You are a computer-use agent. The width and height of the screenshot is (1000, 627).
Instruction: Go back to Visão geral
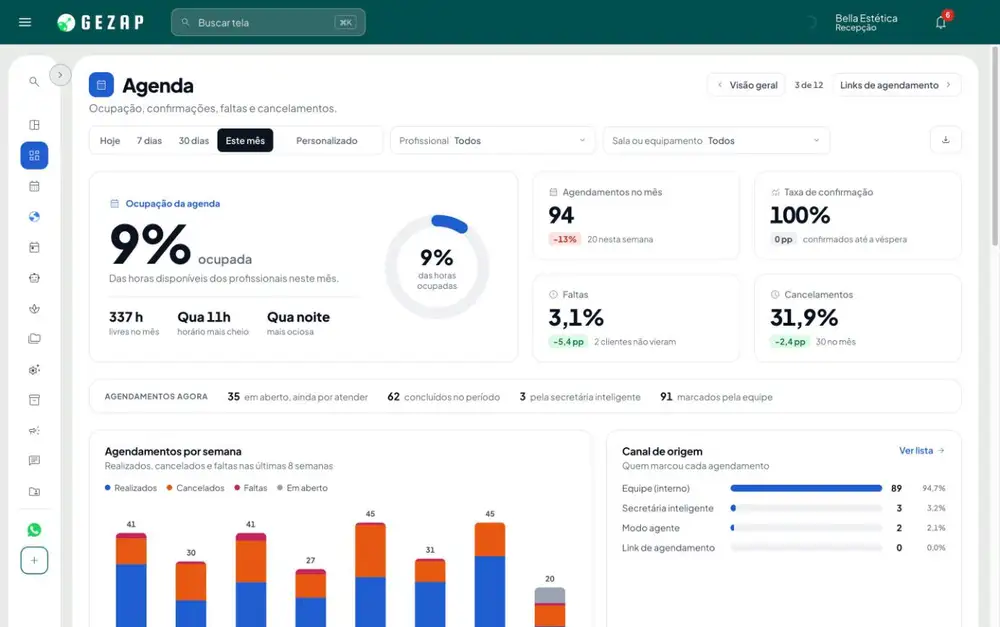[747, 85]
